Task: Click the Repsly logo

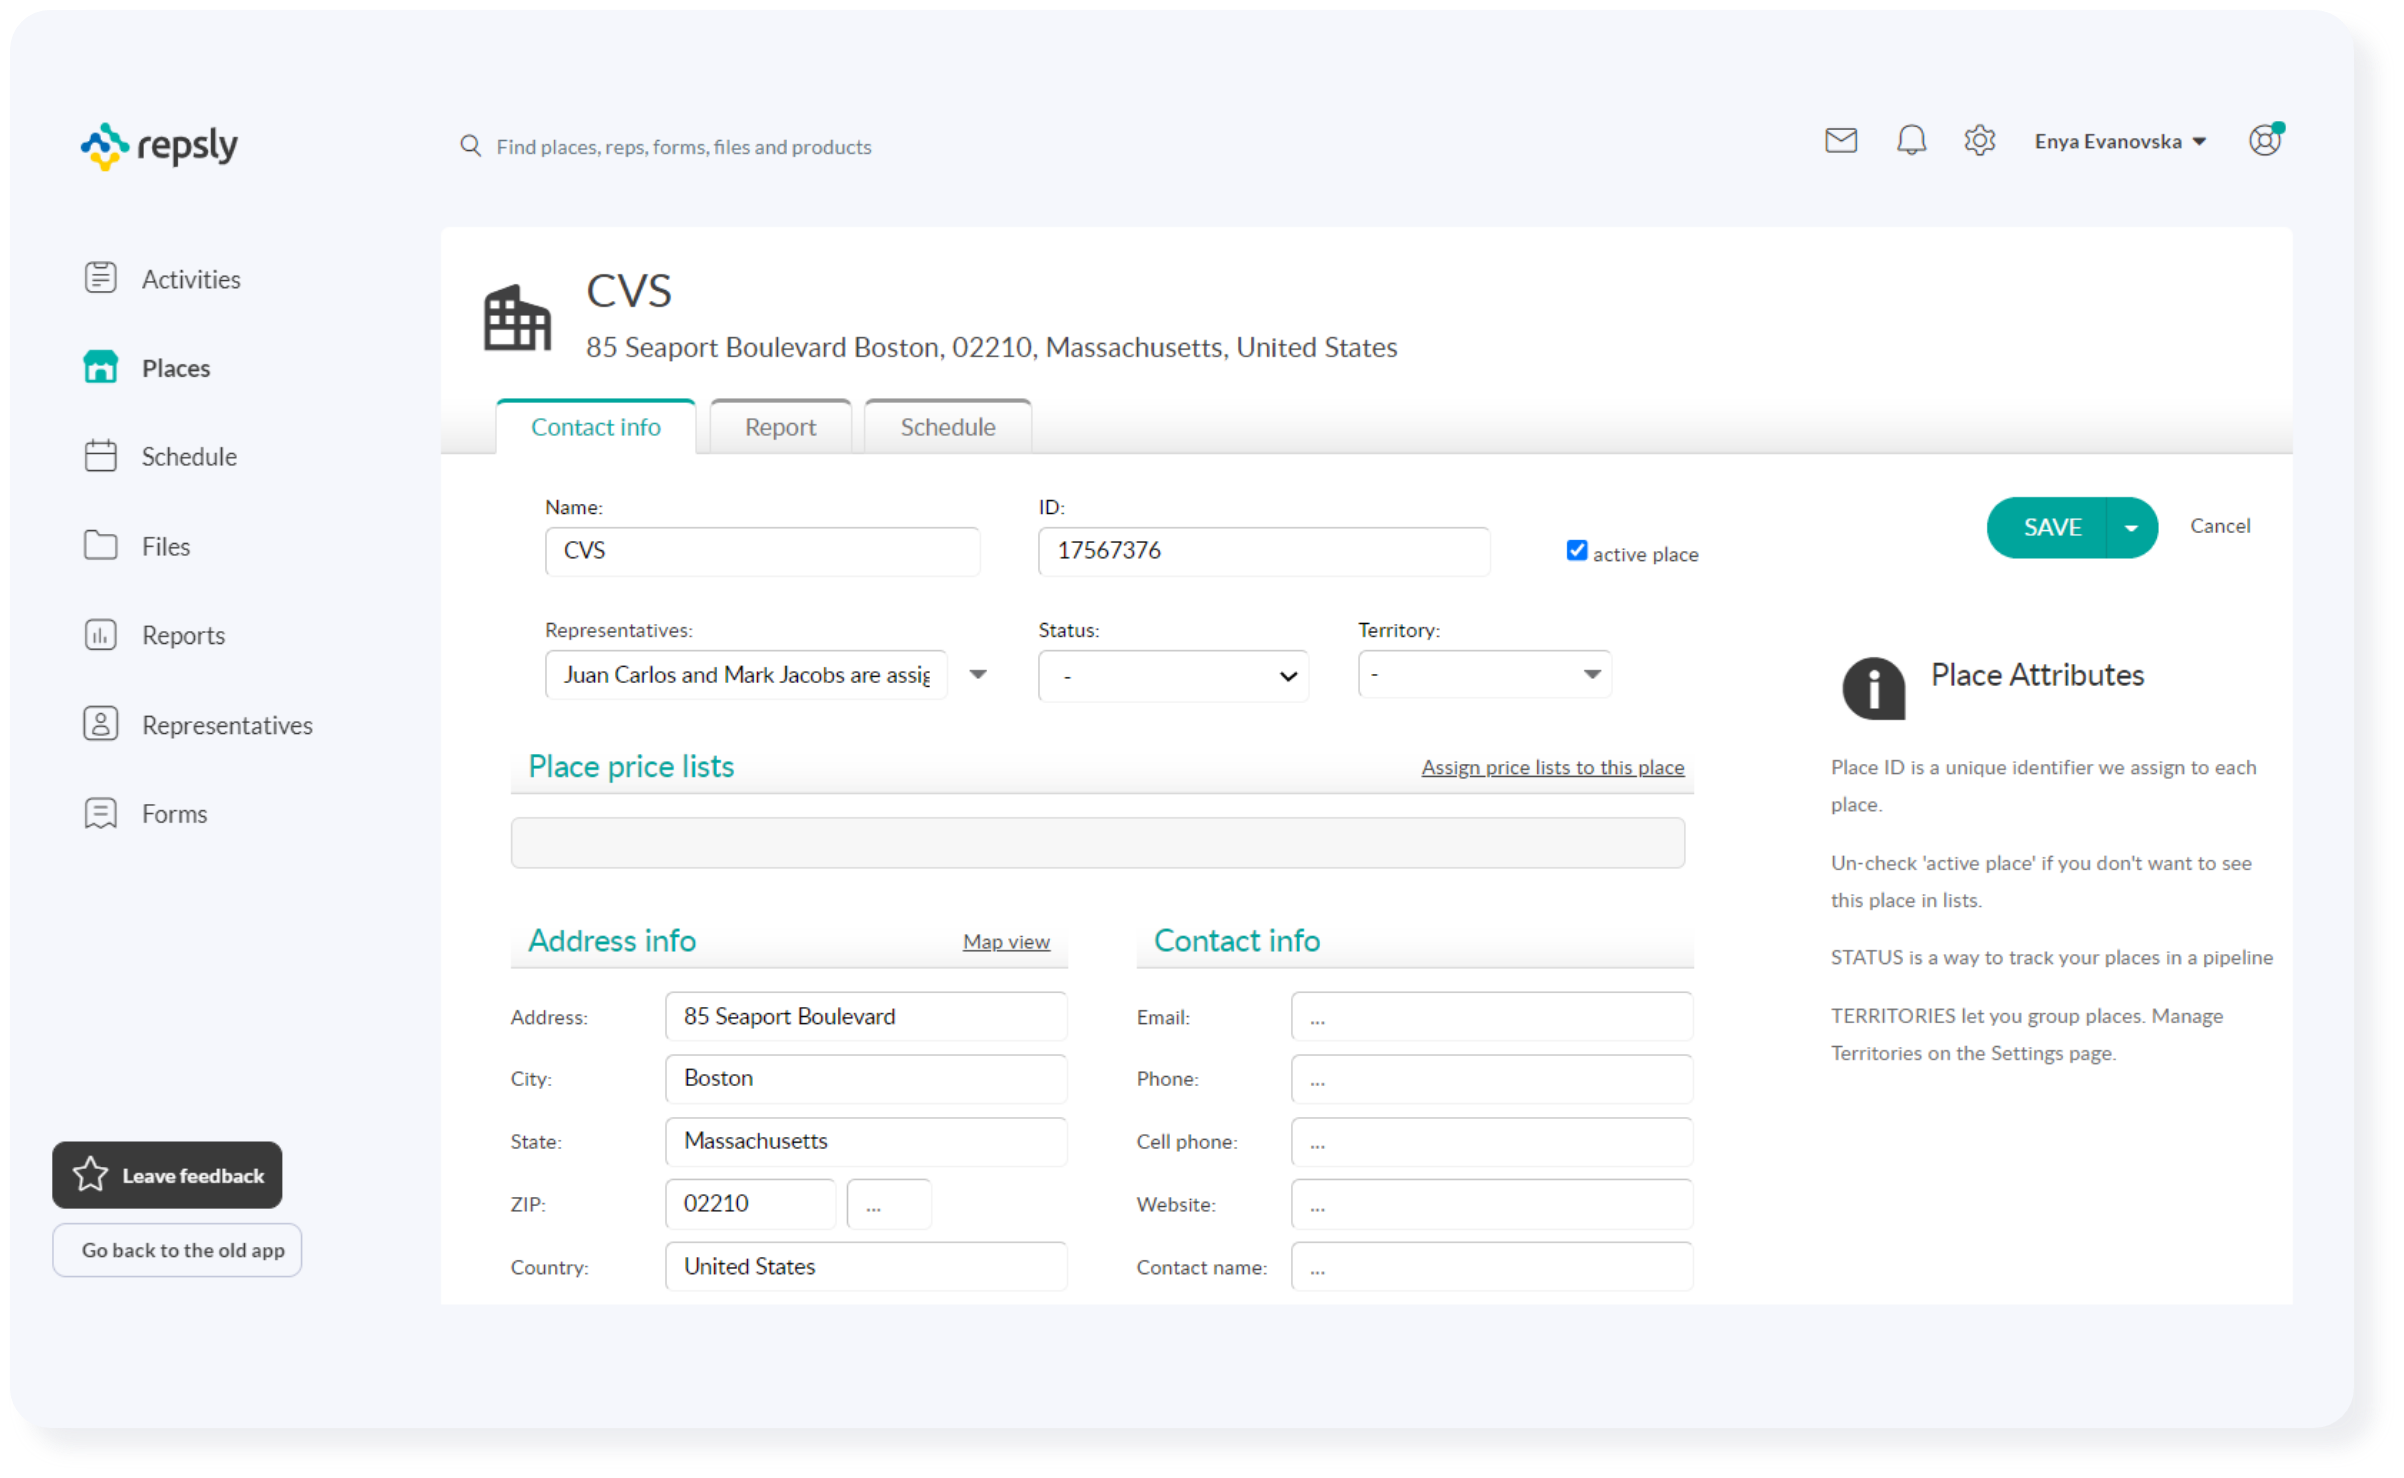Action: tap(158, 146)
